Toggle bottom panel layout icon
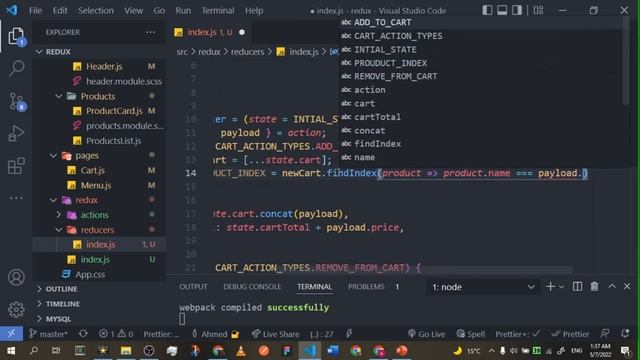640x360 pixels. [x=502, y=10]
